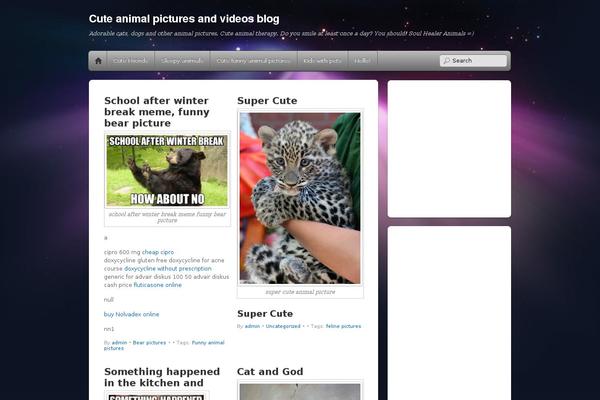Go to the home icon in navigation
The width and height of the screenshot is (600, 400).
click(x=98, y=61)
